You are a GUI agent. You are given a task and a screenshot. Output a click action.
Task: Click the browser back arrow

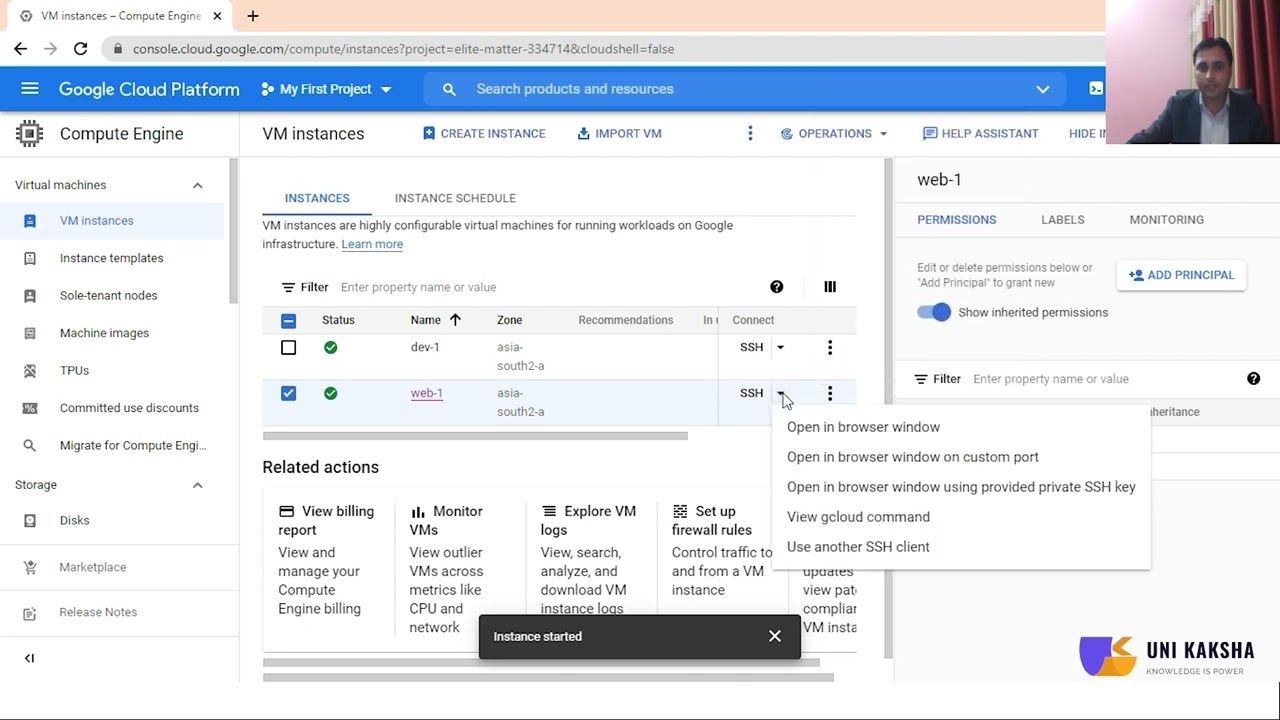click(21, 48)
